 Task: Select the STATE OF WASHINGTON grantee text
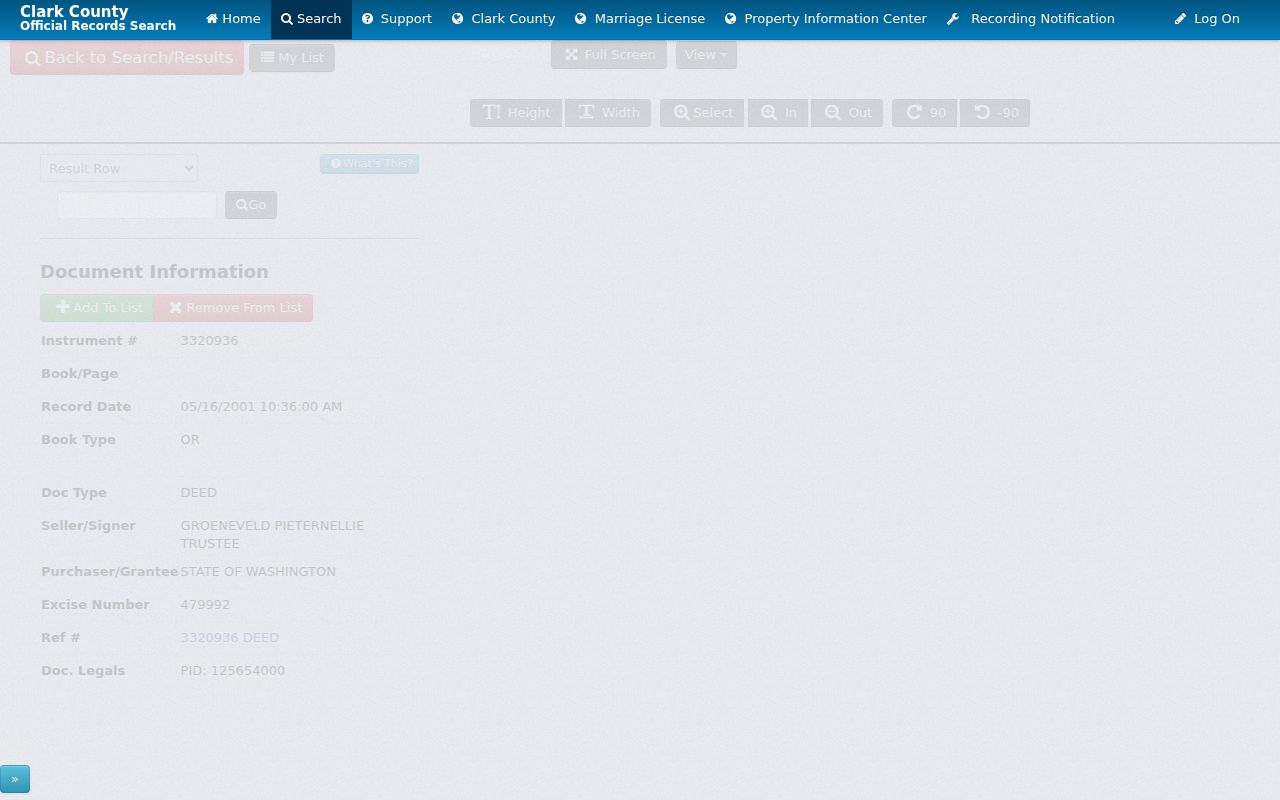click(258, 572)
